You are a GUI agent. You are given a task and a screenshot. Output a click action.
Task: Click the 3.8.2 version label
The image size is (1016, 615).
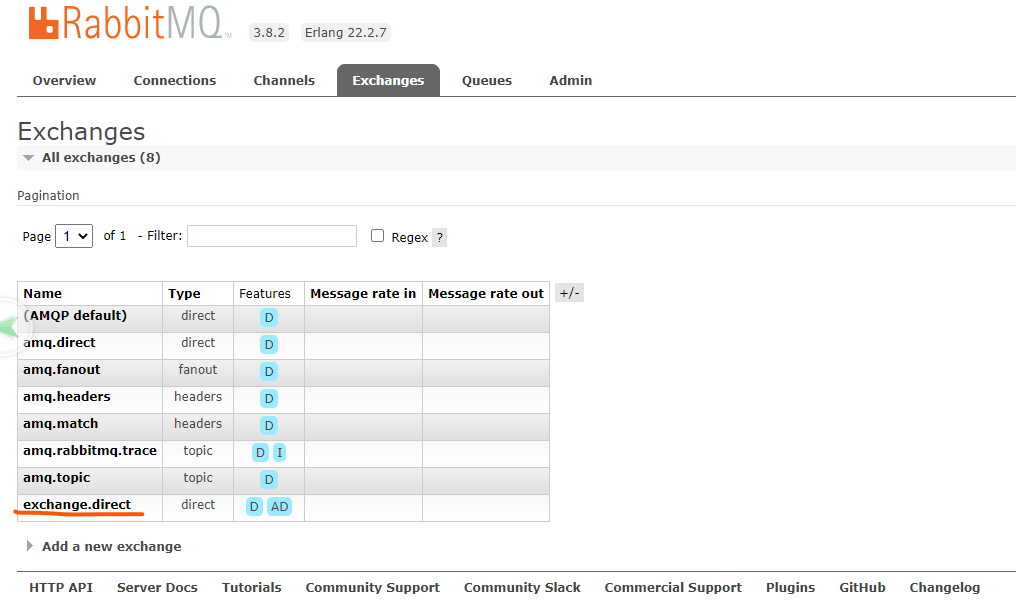[x=269, y=32]
